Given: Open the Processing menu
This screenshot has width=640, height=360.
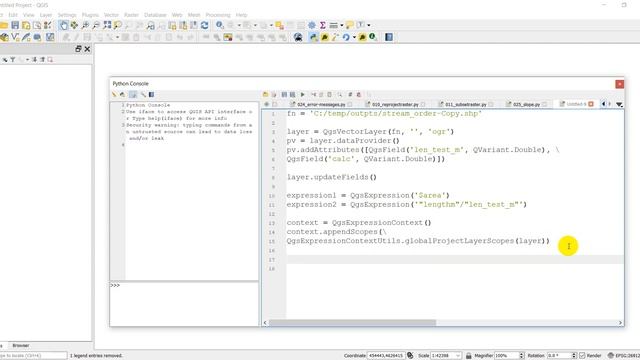Looking at the screenshot, I should tap(218, 15).
